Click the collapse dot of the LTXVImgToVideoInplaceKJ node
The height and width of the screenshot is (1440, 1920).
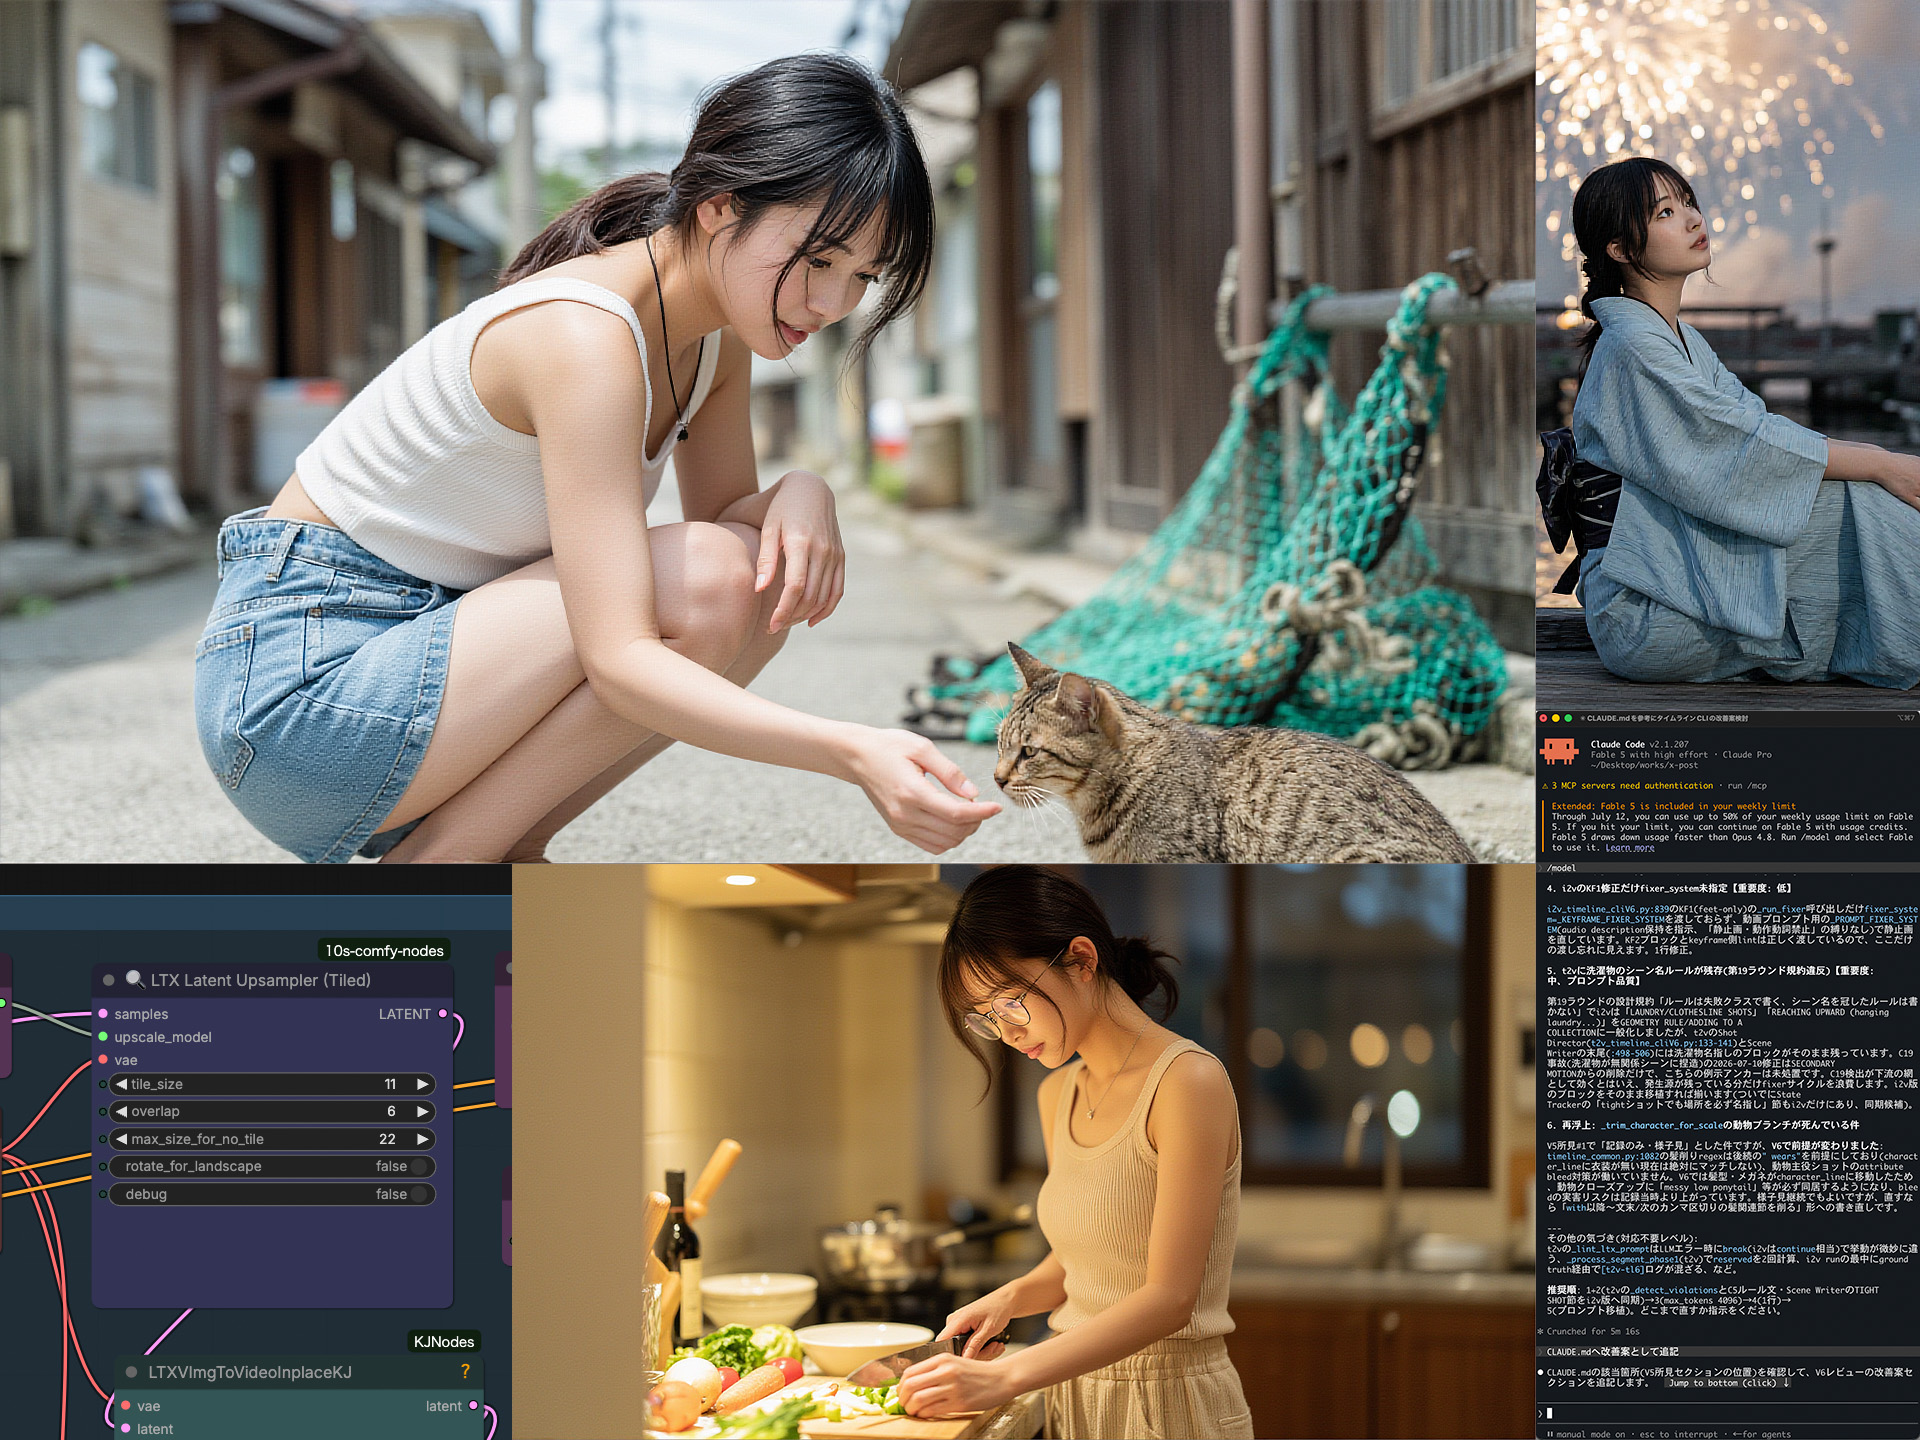(131, 1372)
